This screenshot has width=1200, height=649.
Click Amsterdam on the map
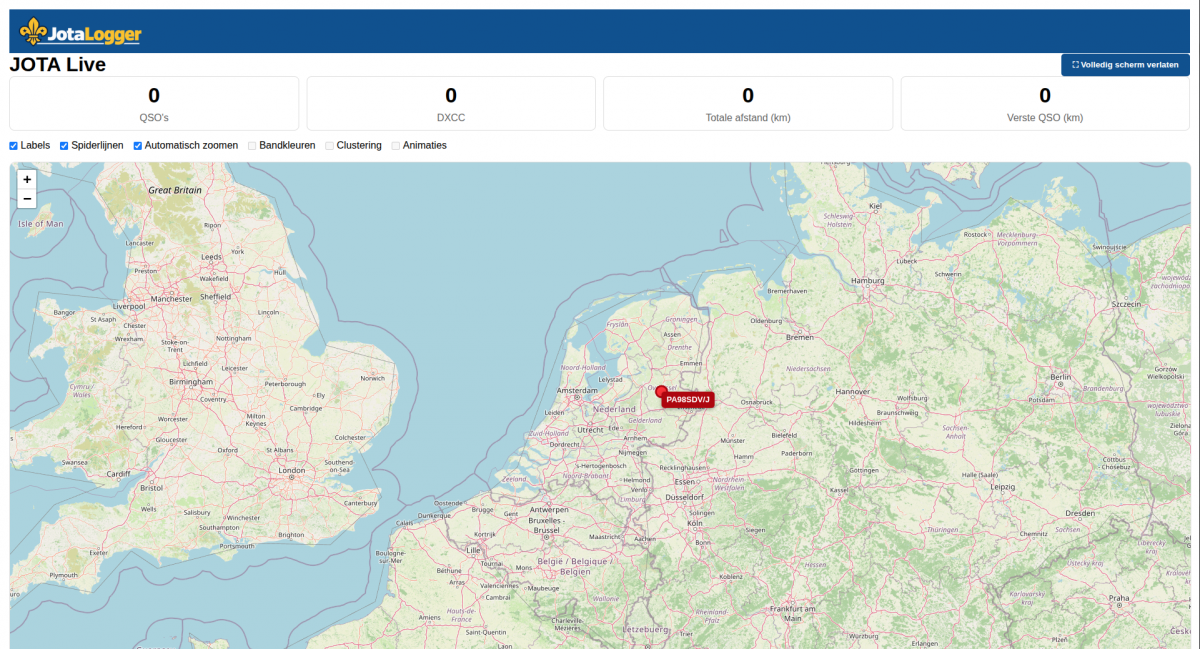click(x=577, y=390)
